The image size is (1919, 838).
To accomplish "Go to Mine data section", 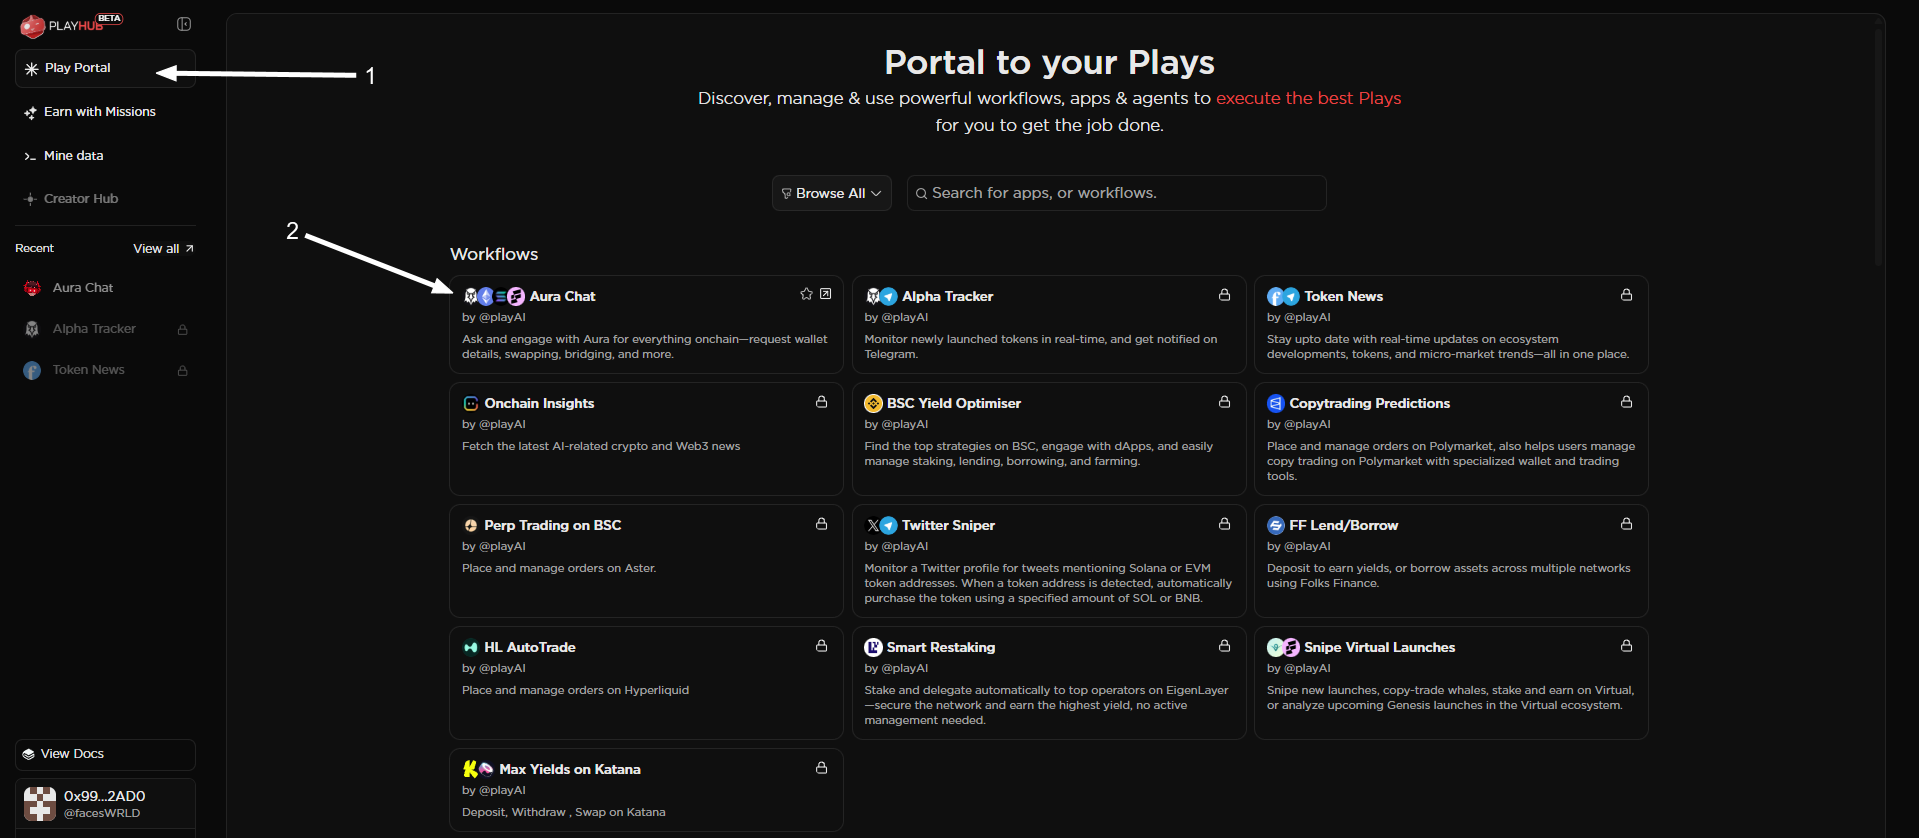I will click(x=64, y=156).
